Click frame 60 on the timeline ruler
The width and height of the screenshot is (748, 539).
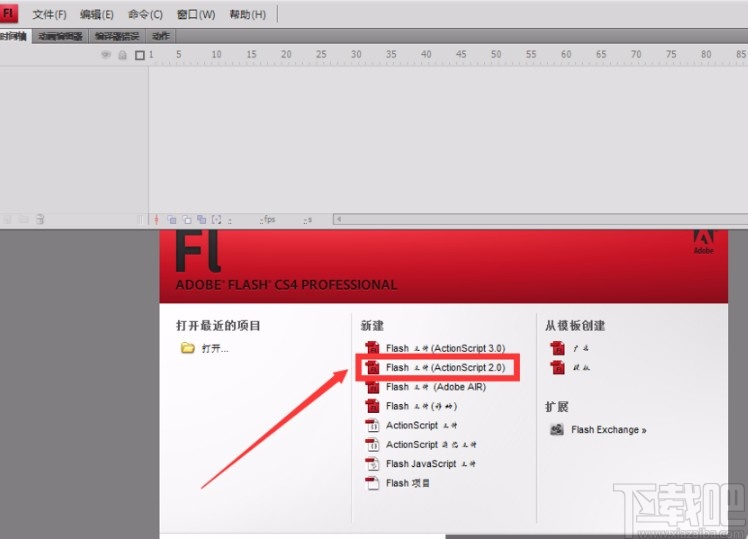click(x=566, y=54)
